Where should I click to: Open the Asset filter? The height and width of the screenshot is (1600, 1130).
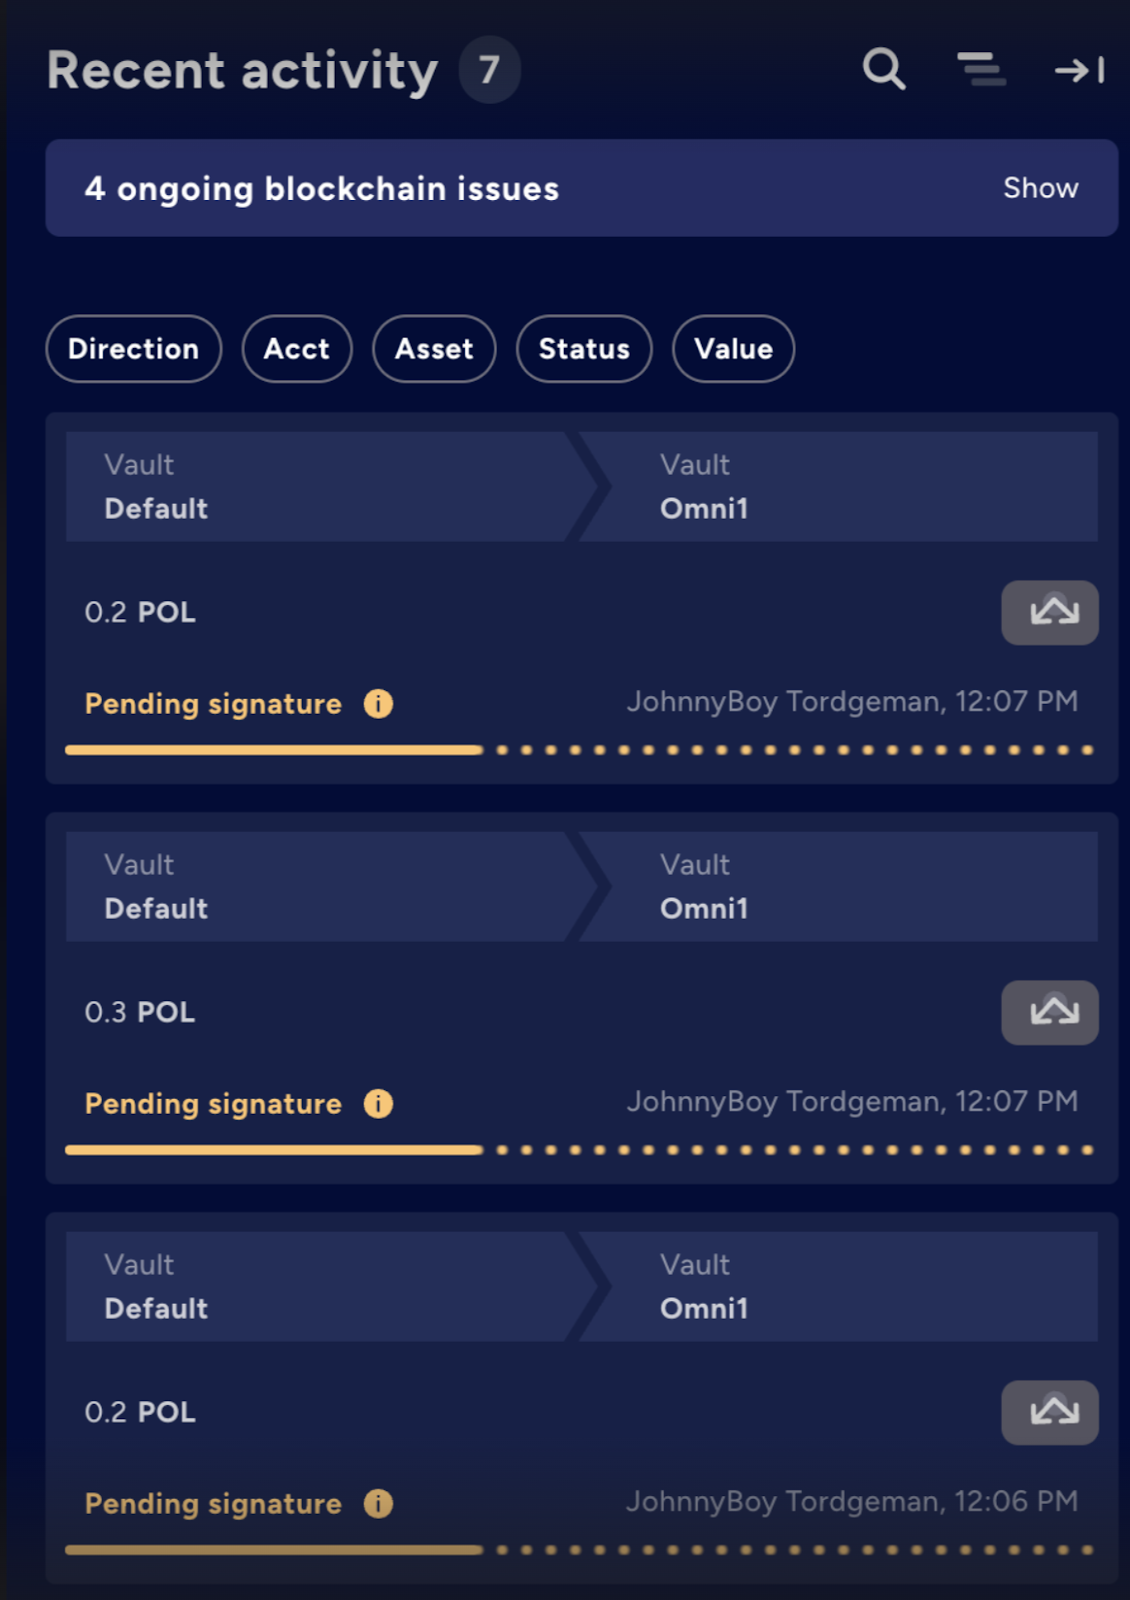click(x=434, y=349)
